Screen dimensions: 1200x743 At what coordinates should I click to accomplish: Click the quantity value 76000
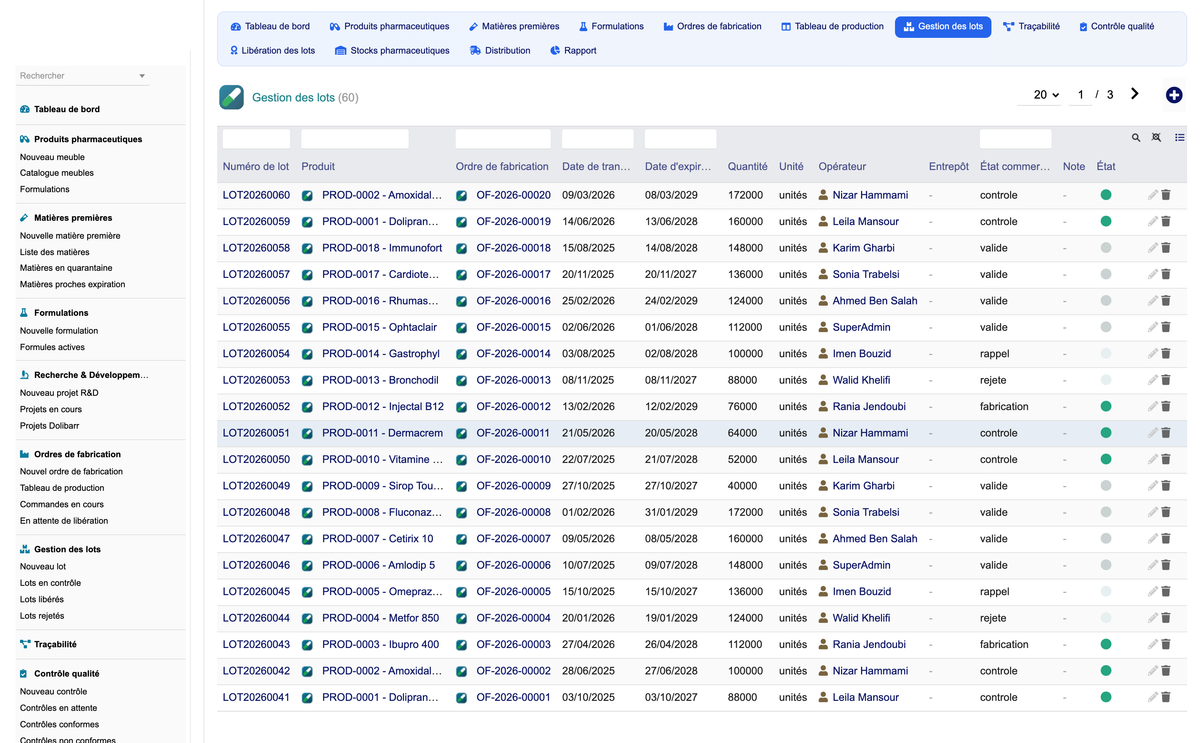point(745,407)
